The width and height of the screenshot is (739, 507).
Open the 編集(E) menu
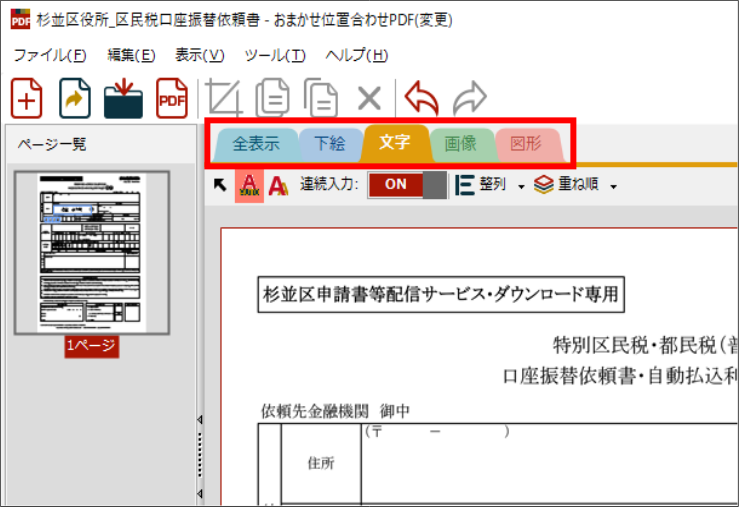(x=131, y=55)
